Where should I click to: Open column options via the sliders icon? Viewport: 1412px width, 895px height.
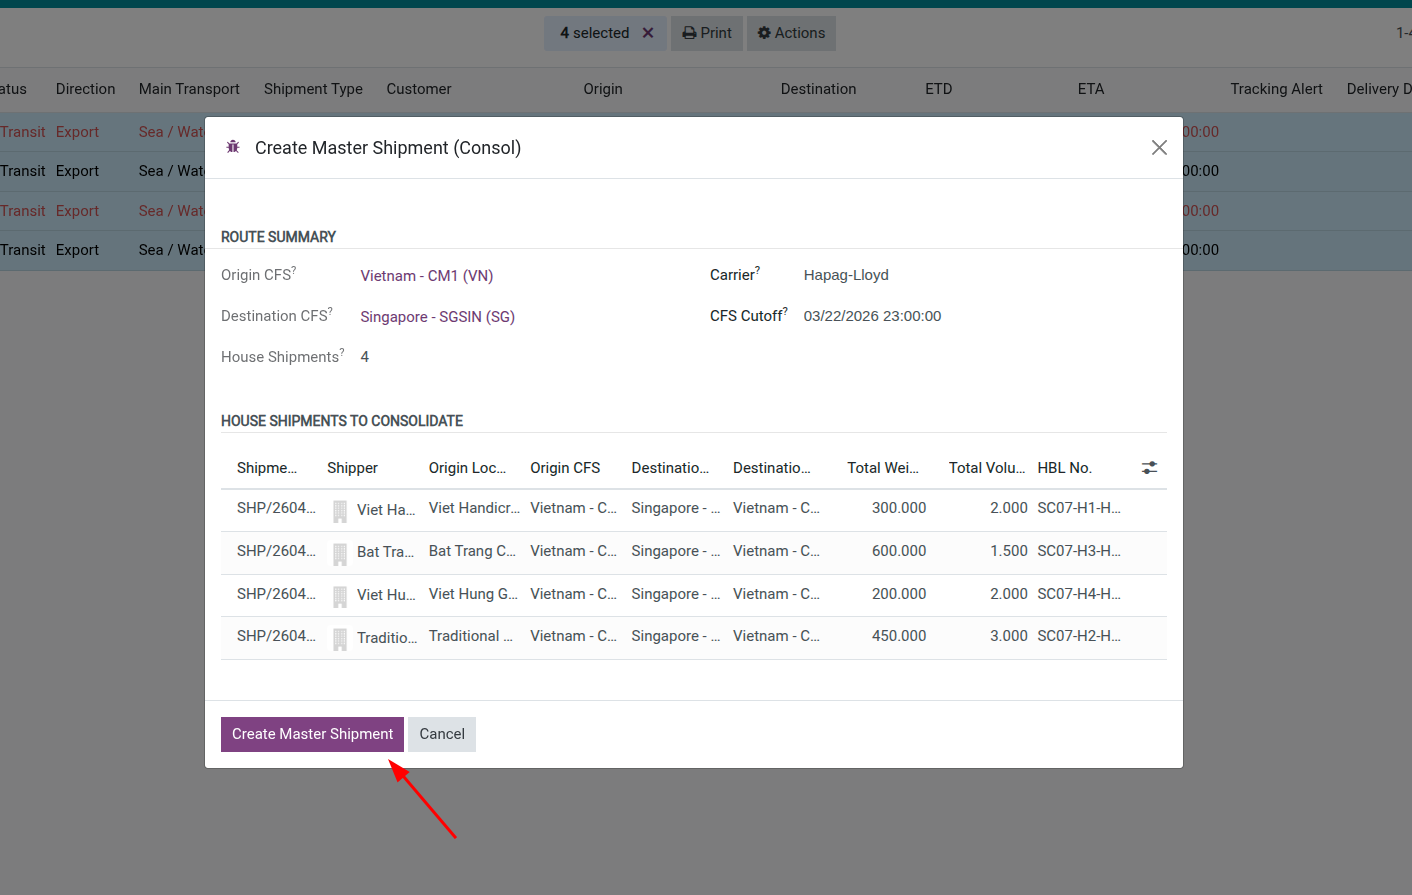[1148, 467]
